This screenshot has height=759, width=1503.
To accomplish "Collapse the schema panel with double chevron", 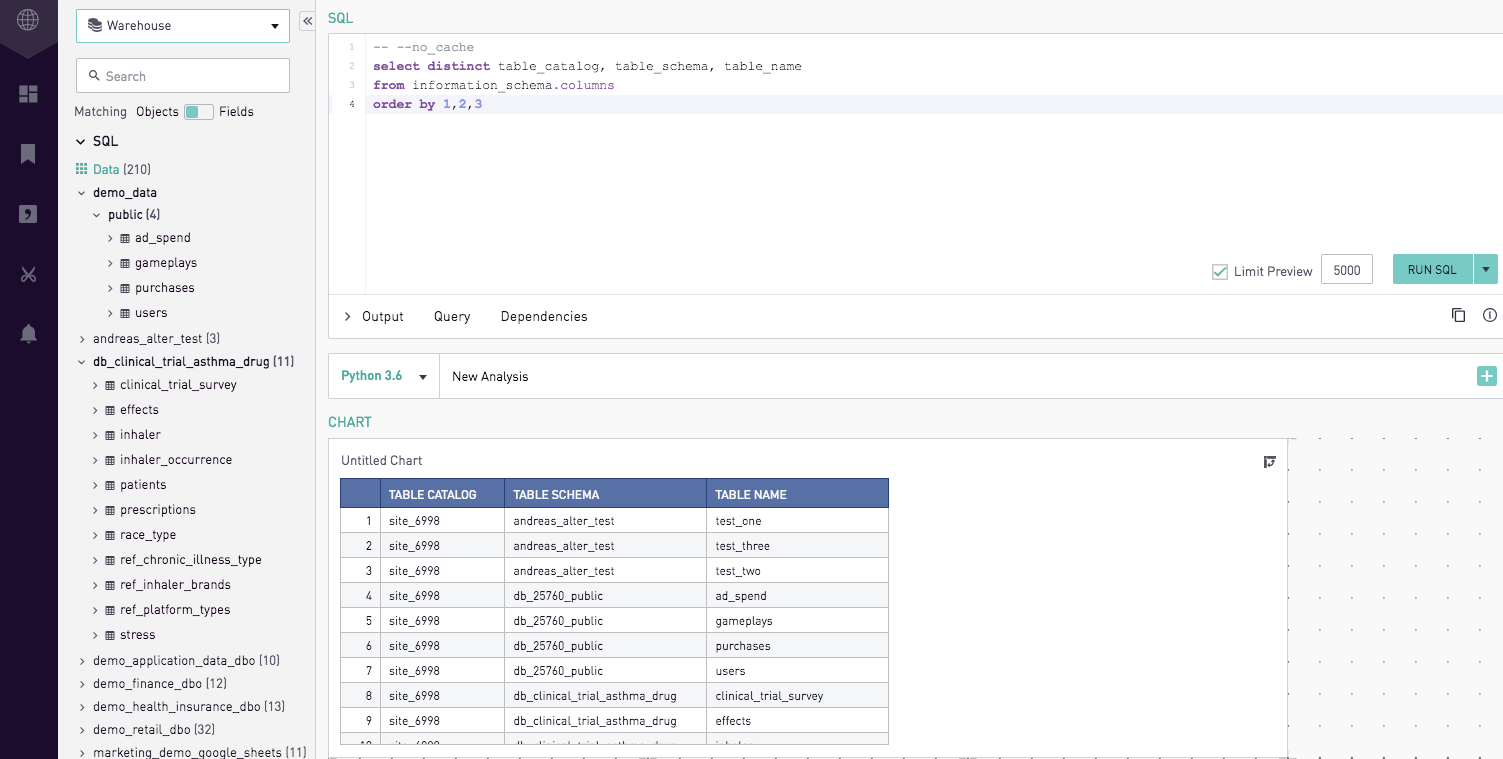I will pos(308,21).
